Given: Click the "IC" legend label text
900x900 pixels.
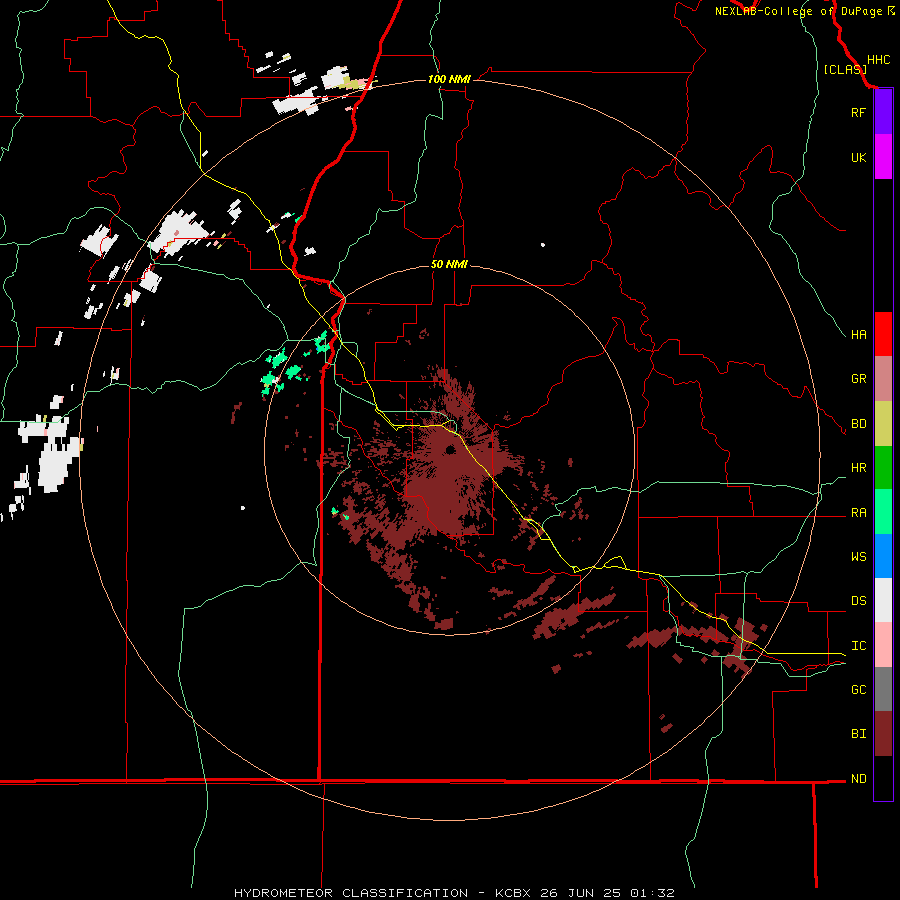Looking at the screenshot, I should (x=858, y=646).
